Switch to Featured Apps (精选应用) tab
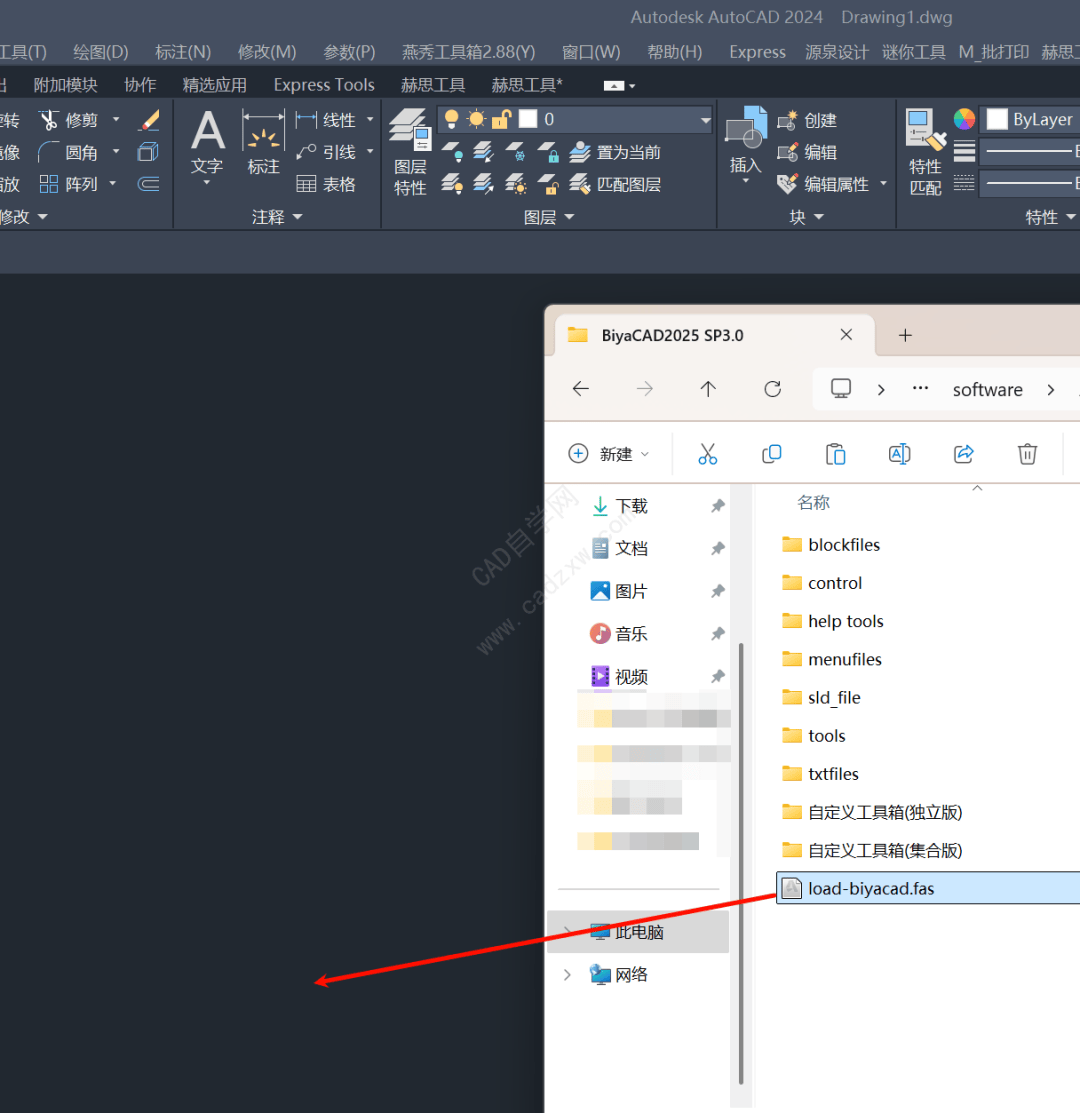1080x1113 pixels. tap(215, 85)
